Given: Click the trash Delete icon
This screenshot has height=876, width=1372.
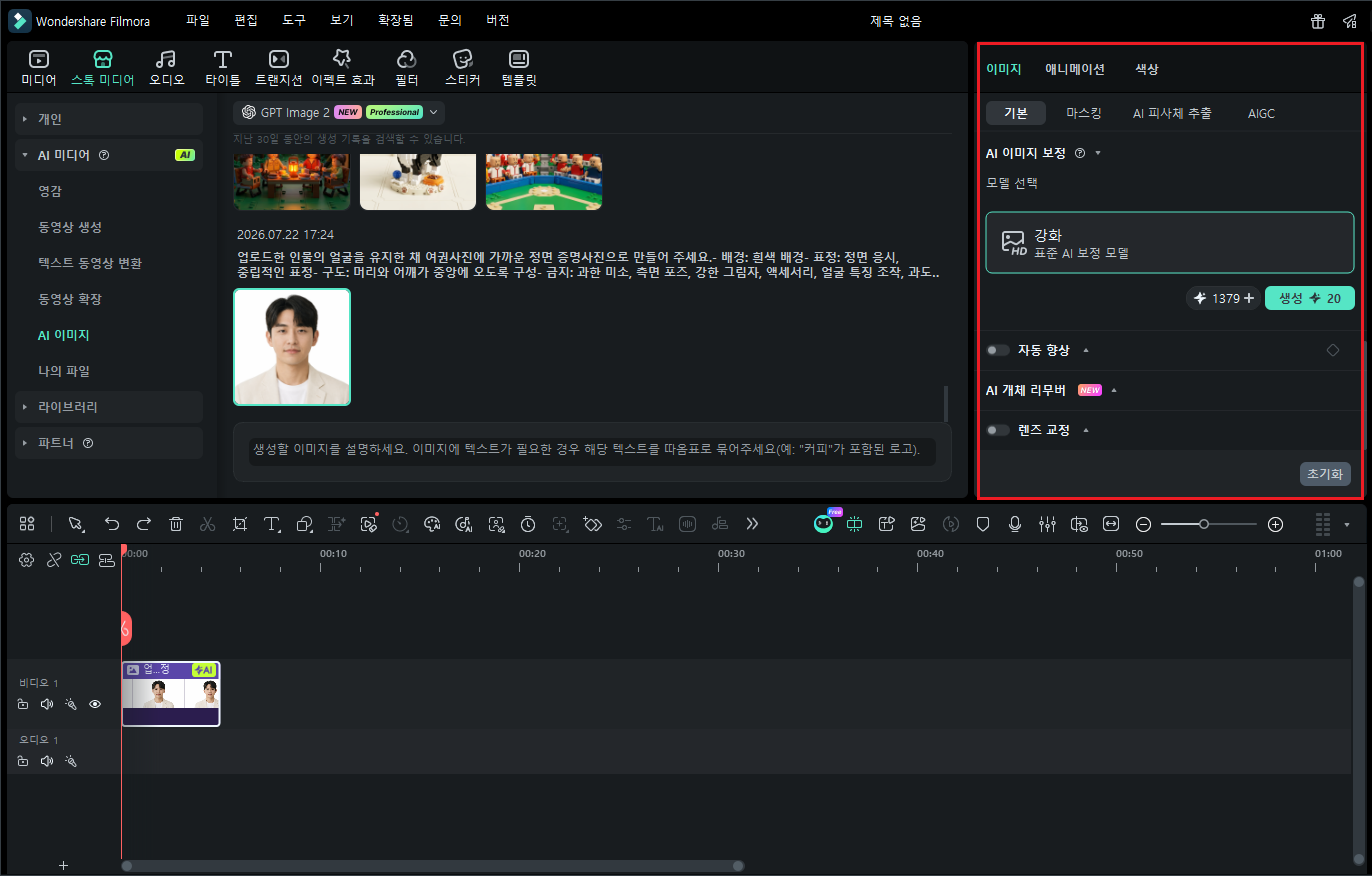Looking at the screenshot, I should pyautogui.click(x=176, y=523).
